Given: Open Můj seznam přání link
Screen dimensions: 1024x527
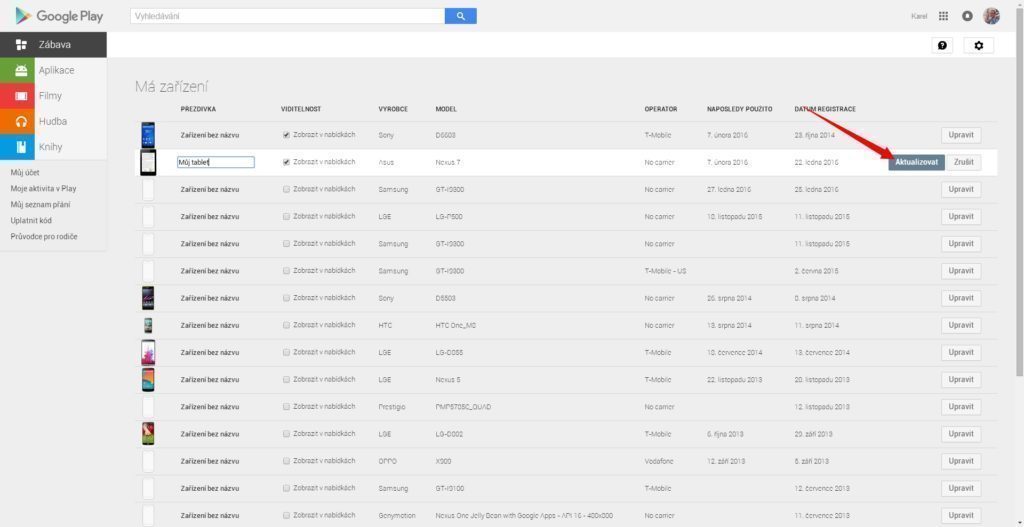Looking at the screenshot, I should (x=40, y=204).
